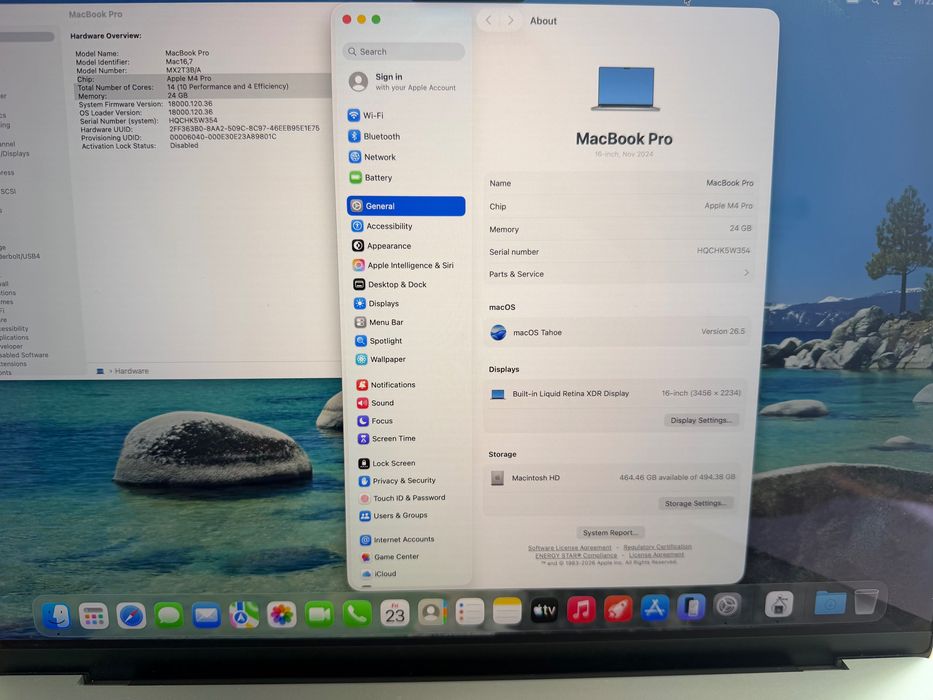This screenshot has height=700, width=933.
Task: Select General in the settings sidebar
Action: pos(406,206)
